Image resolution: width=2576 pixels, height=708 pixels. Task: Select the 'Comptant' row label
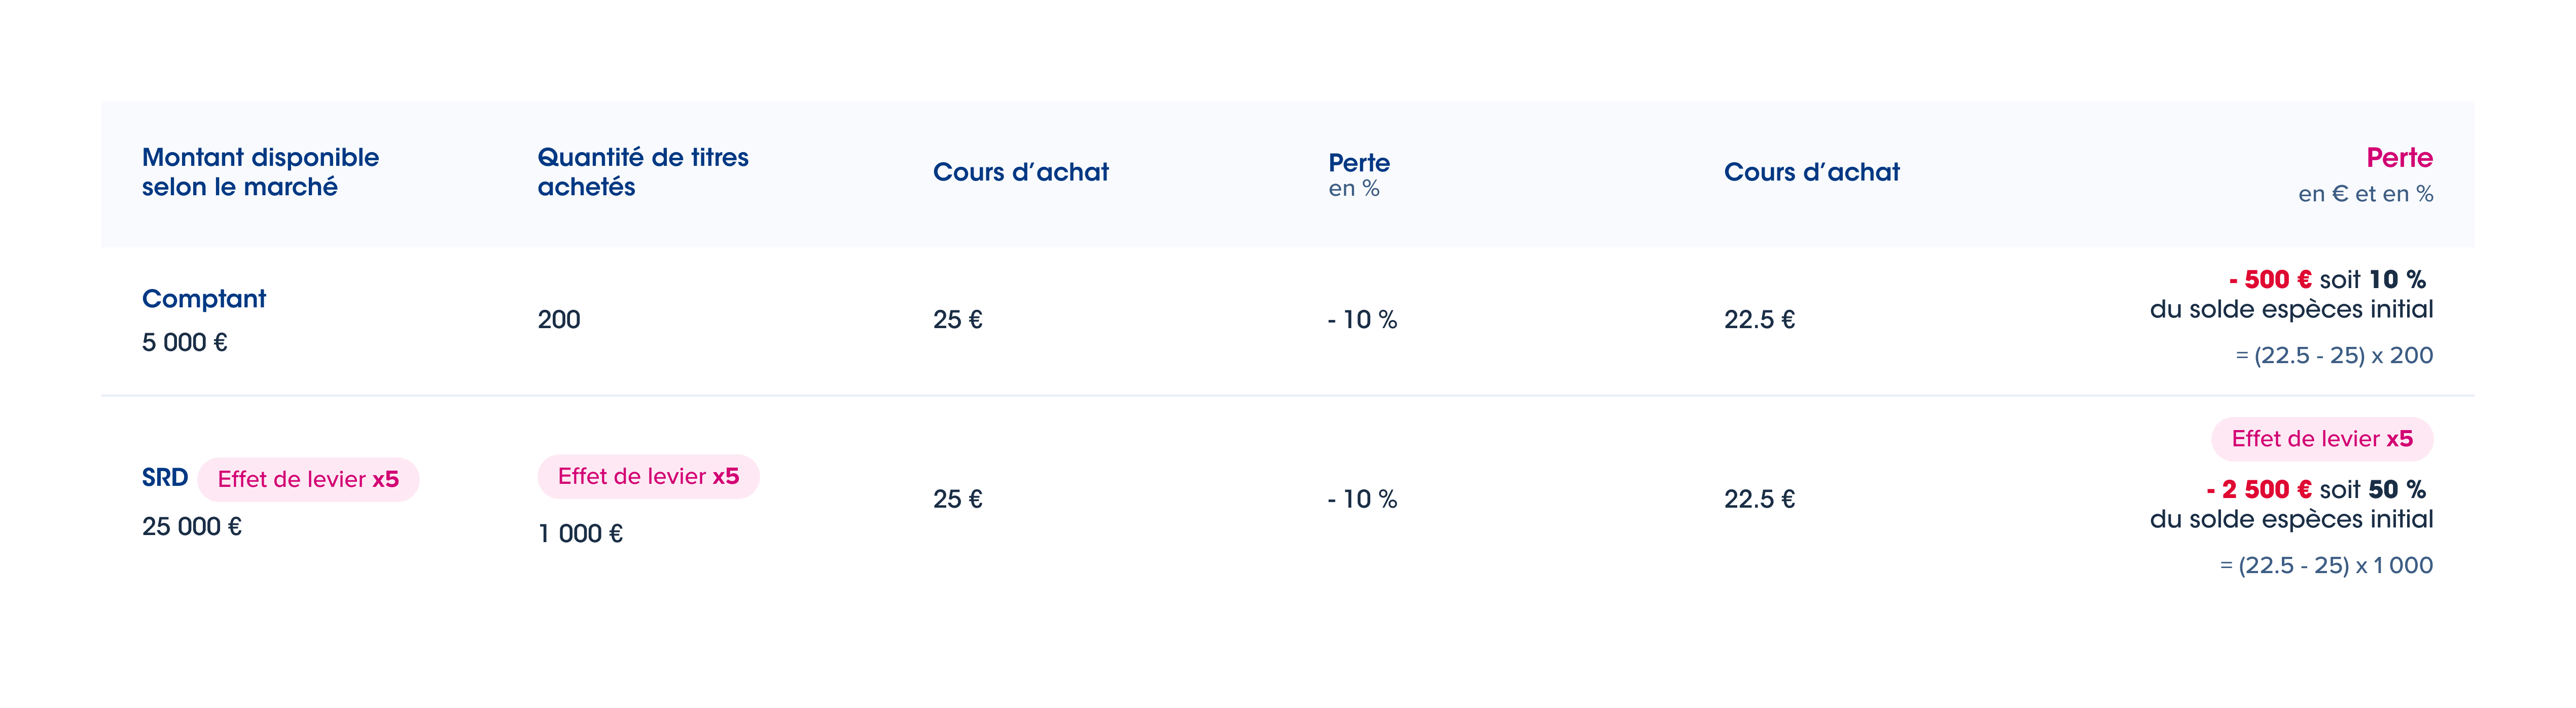(204, 299)
